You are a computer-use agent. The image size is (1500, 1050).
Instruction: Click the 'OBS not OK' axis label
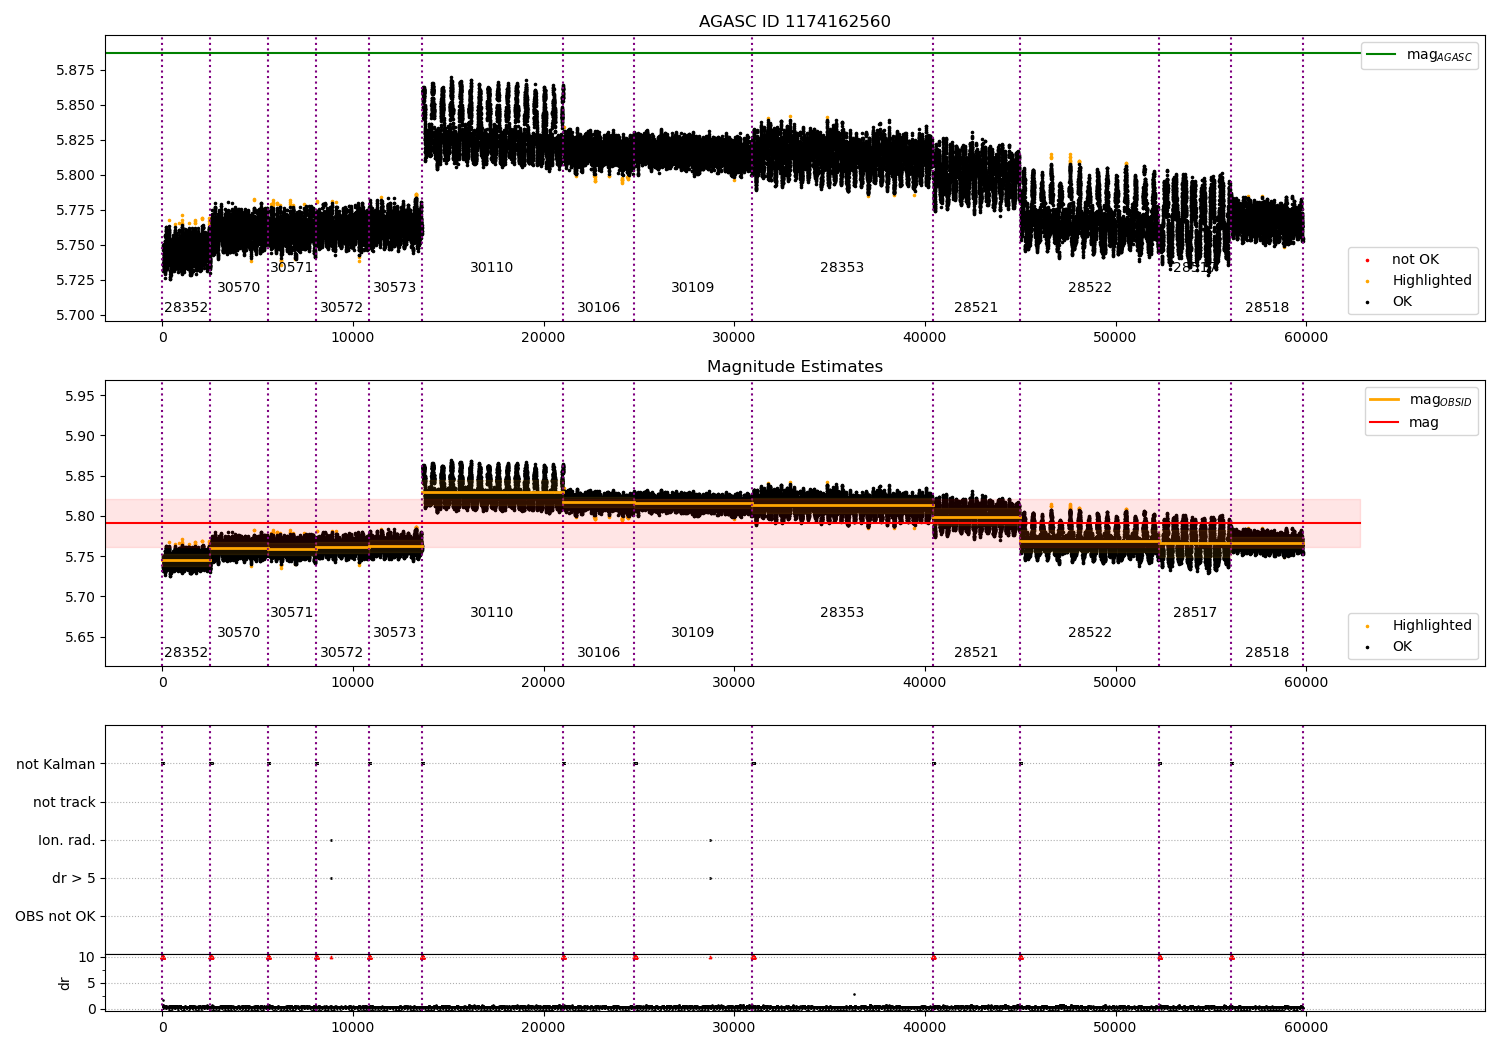click(x=55, y=916)
